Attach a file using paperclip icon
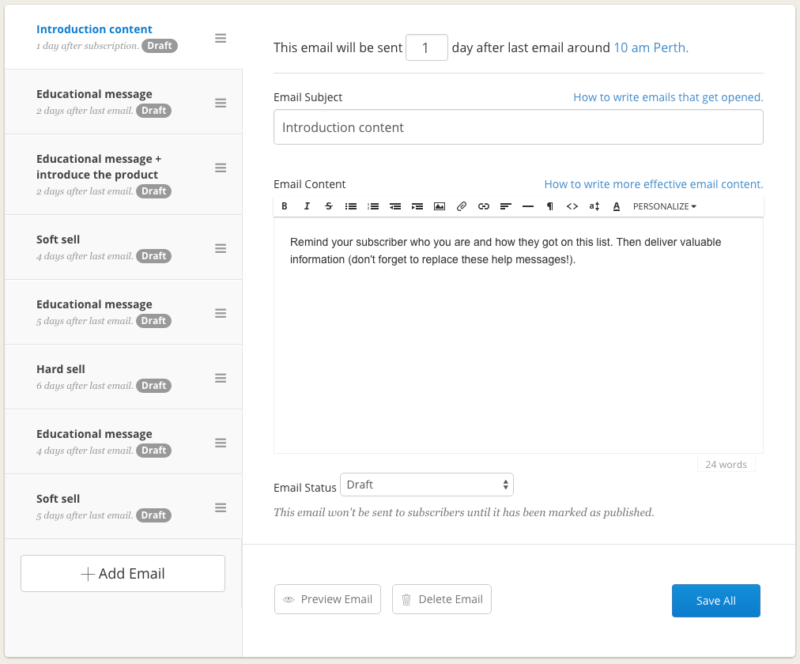Viewport: 800px width, 664px height. 460,206
